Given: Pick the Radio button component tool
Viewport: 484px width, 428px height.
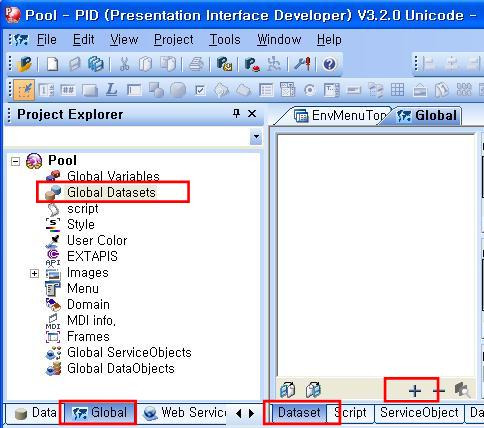Looking at the screenshot, I should click(310, 90).
